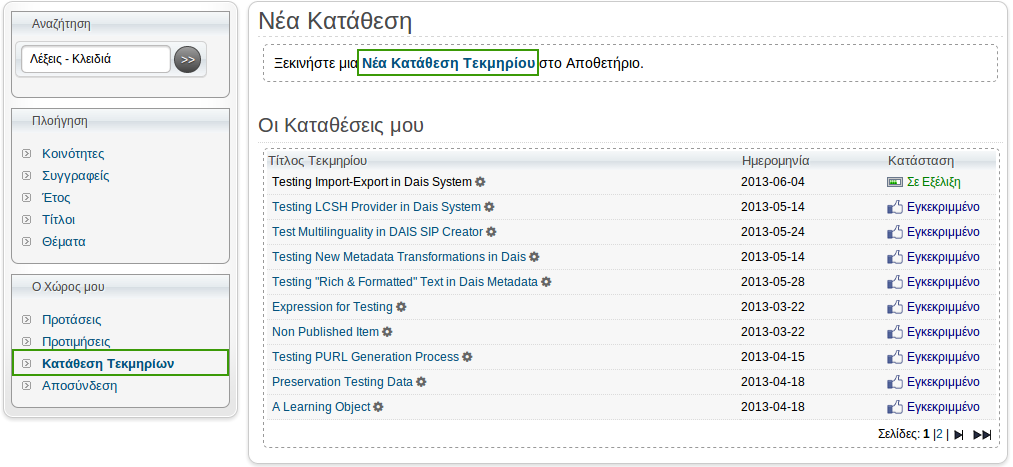Open gear options for A Learning Object

(x=379, y=407)
